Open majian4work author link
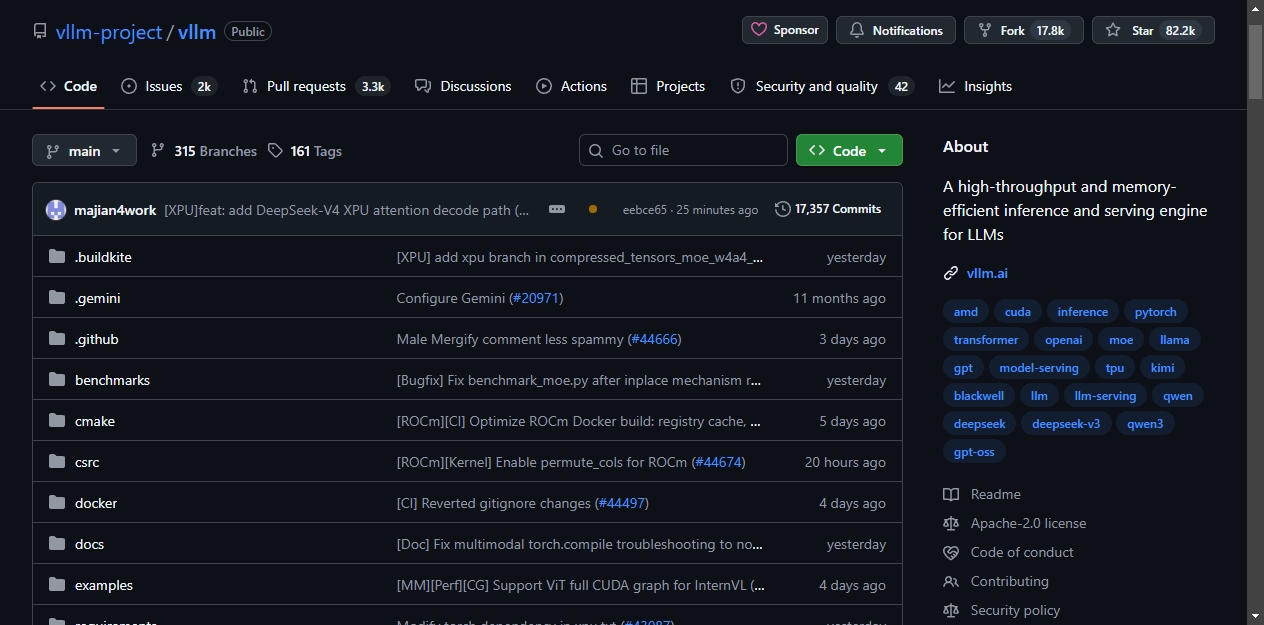 115,210
